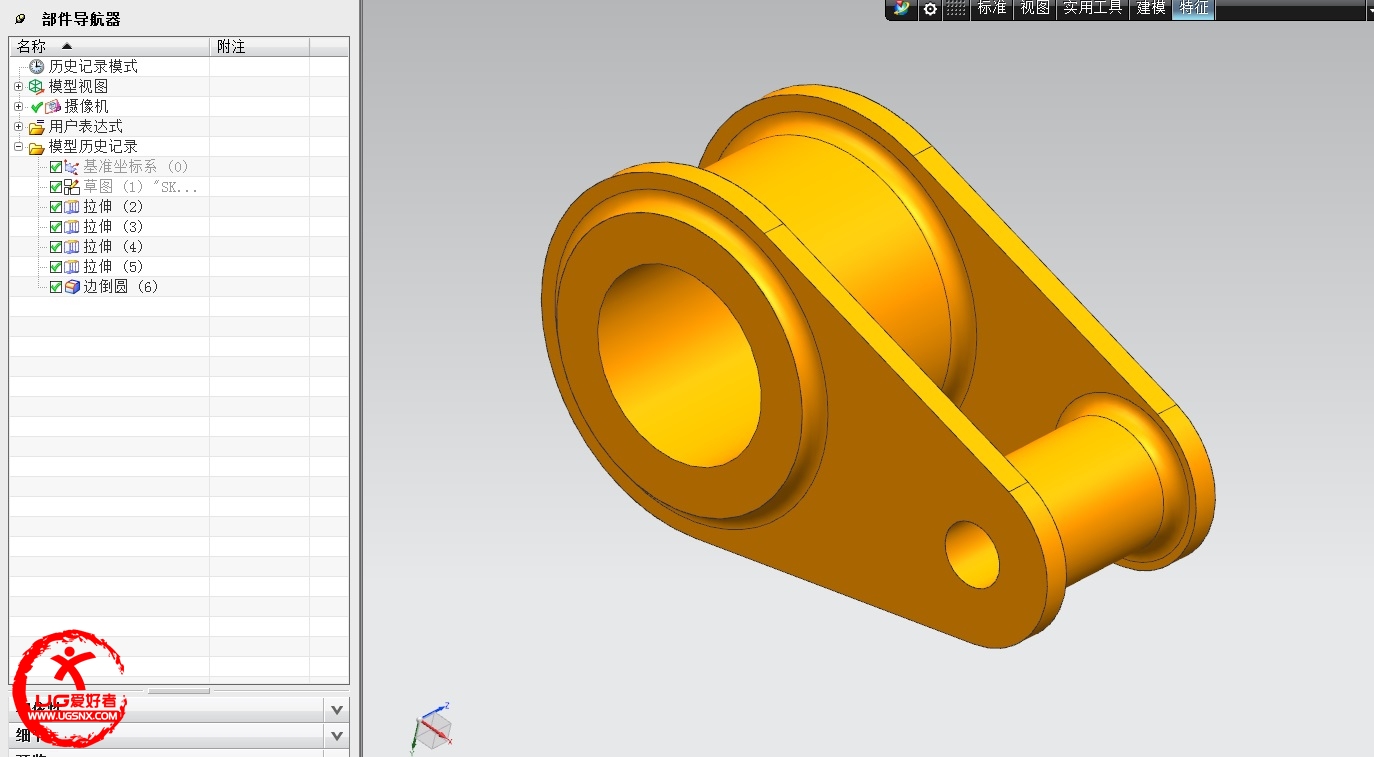Open the gear settings icon in top toolbar
Image resolution: width=1374 pixels, height=757 pixels.
coord(930,9)
